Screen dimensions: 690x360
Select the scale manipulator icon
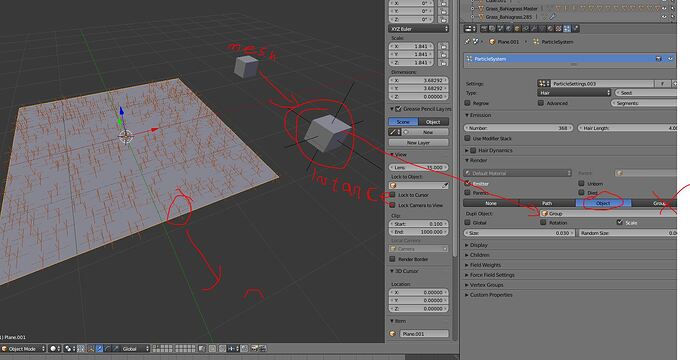click(x=116, y=349)
